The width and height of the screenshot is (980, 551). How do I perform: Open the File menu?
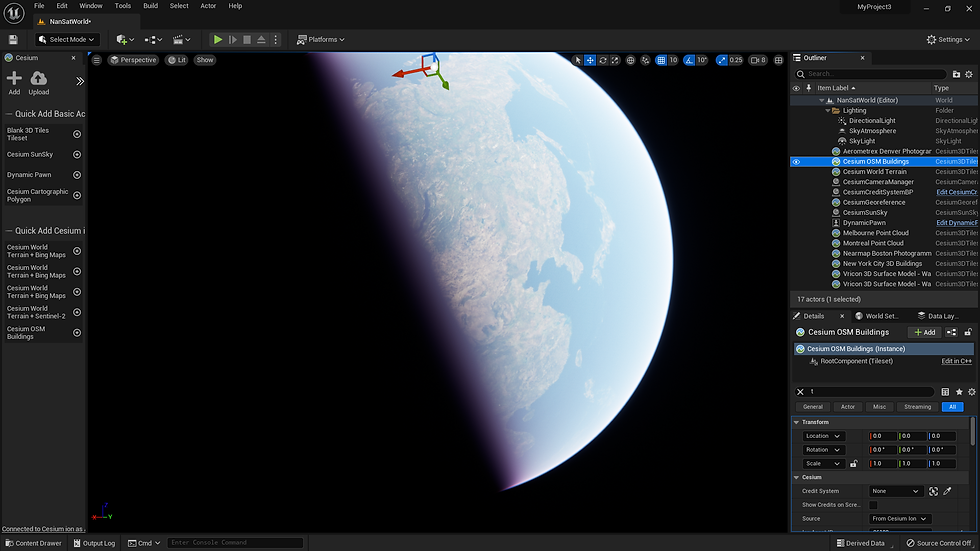[39, 6]
